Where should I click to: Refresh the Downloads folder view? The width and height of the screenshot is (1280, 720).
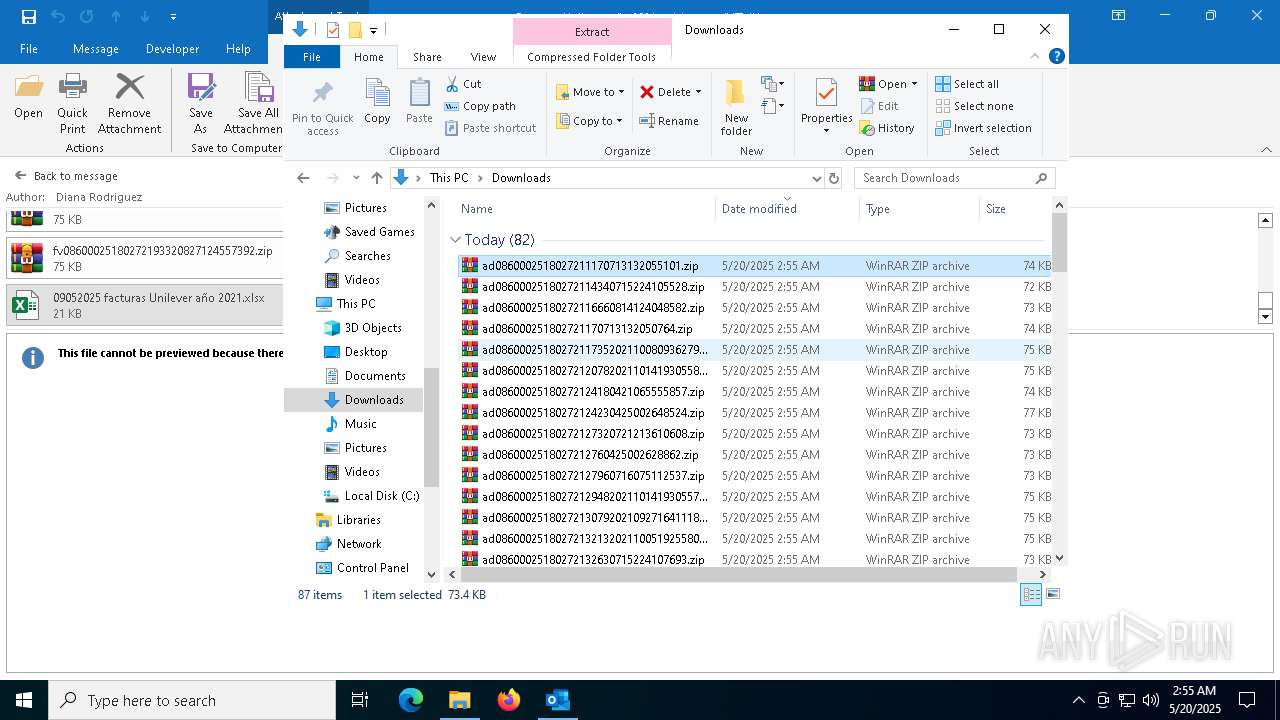834,178
